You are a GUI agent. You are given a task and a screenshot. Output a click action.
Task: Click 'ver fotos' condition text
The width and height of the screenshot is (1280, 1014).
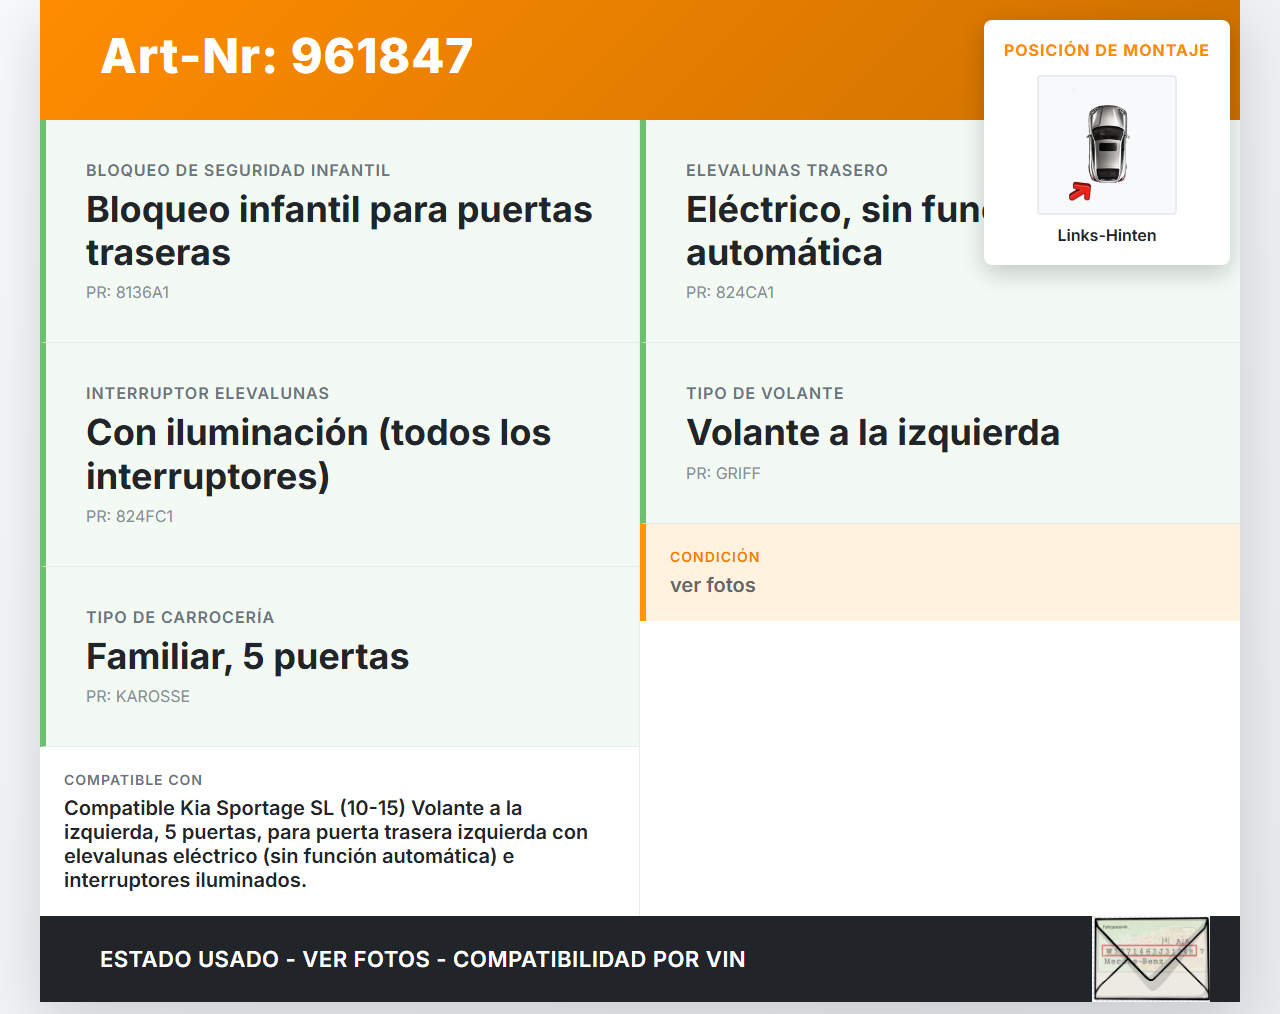tap(713, 585)
